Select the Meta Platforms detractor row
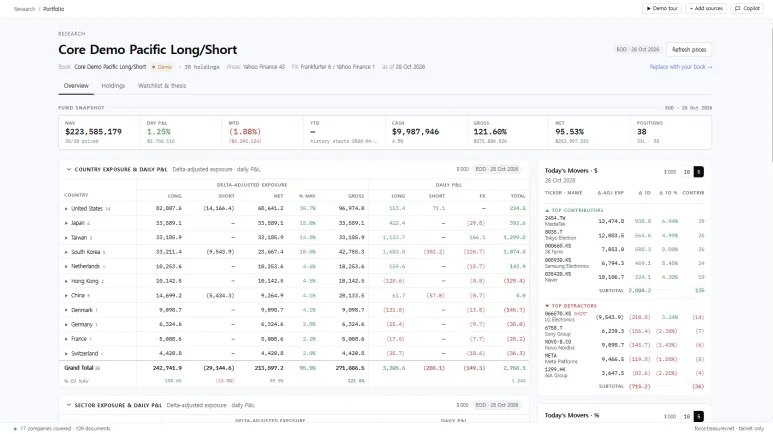The height and width of the screenshot is (434, 773). point(625,359)
